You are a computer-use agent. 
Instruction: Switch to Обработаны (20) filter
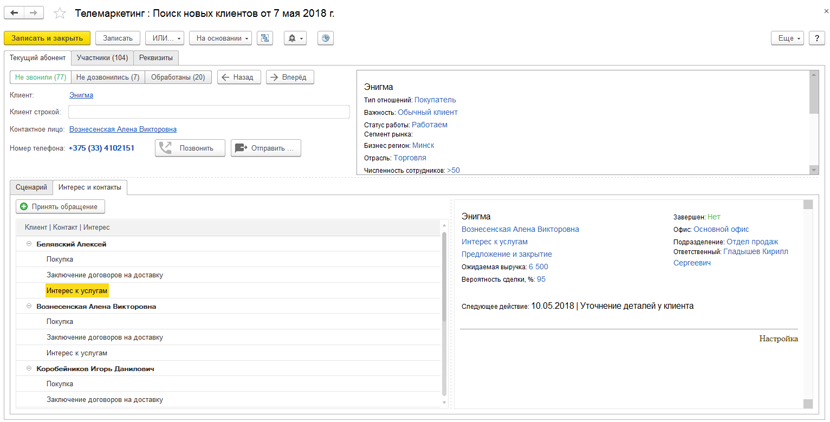pyautogui.click(x=178, y=77)
